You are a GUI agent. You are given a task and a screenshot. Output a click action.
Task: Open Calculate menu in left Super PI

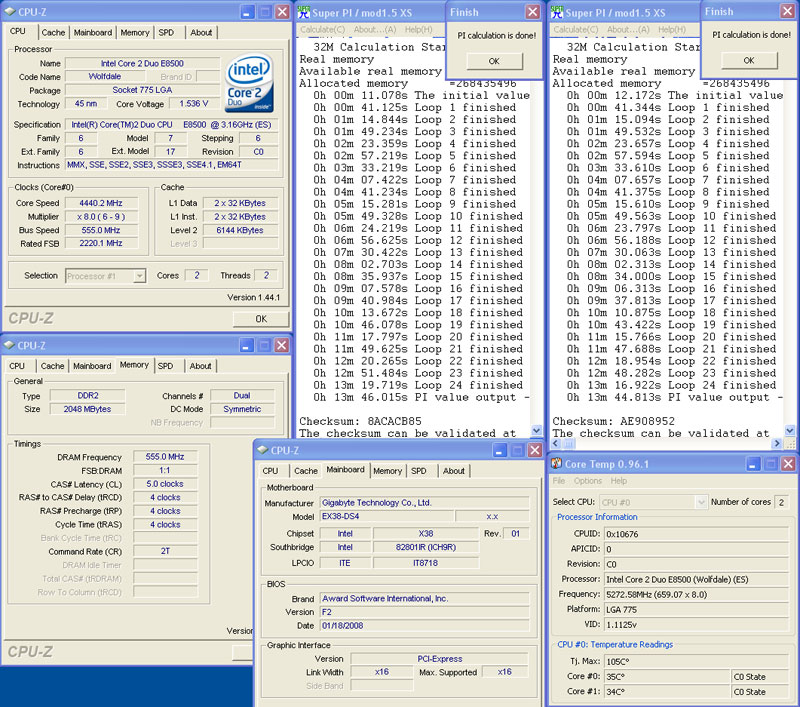322,30
